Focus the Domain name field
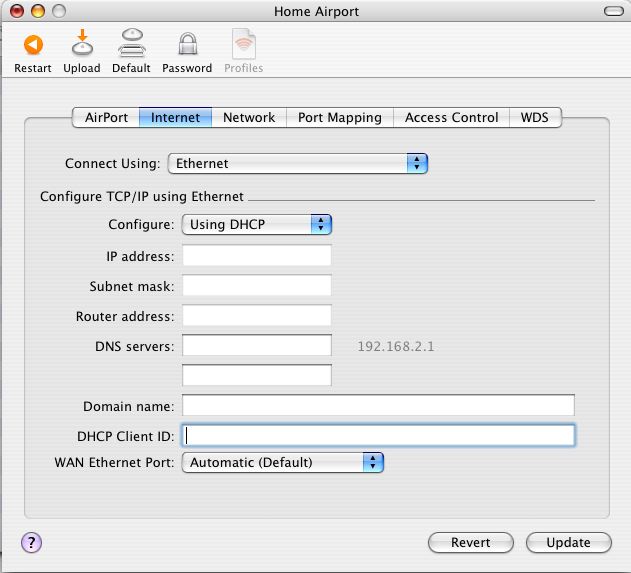 point(378,405)
